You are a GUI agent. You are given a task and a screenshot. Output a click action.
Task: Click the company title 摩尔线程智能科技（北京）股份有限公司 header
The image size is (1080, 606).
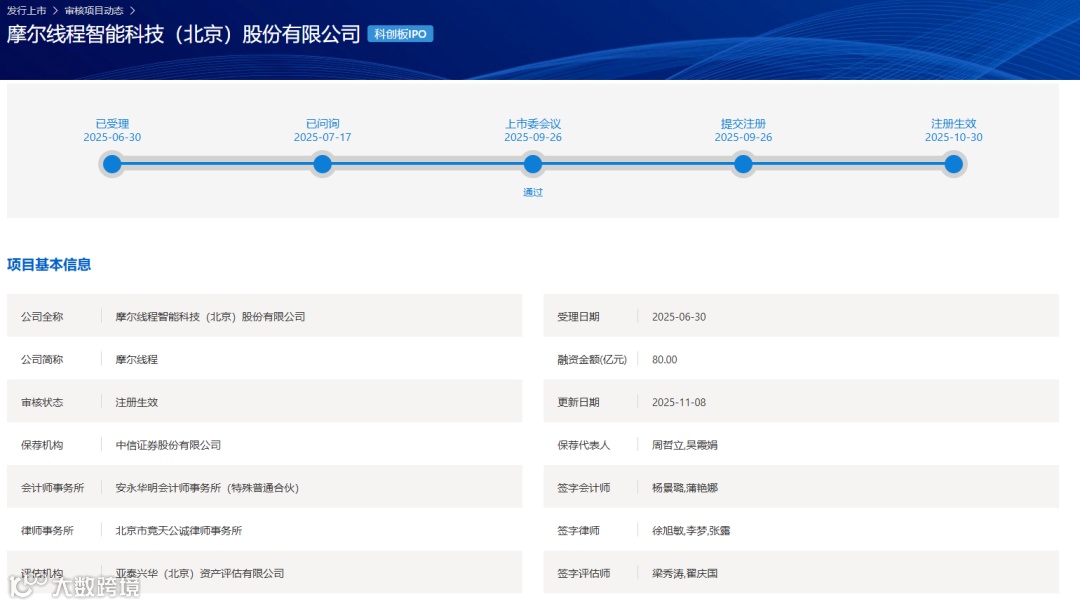tap(184, 34)
